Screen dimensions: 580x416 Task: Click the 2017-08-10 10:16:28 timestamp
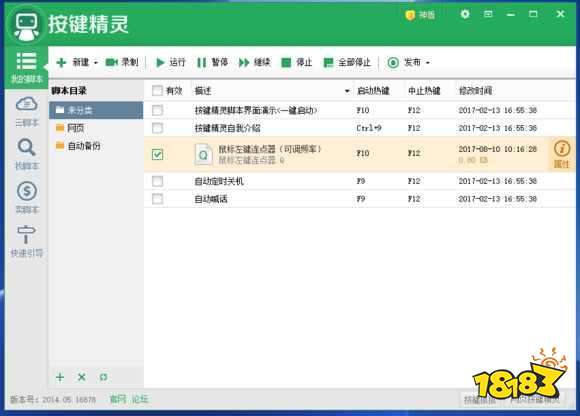498,149
